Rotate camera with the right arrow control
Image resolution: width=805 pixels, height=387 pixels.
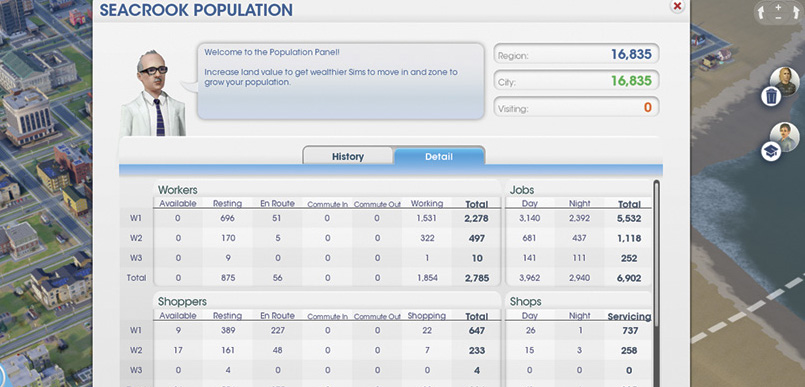[795, 13]
